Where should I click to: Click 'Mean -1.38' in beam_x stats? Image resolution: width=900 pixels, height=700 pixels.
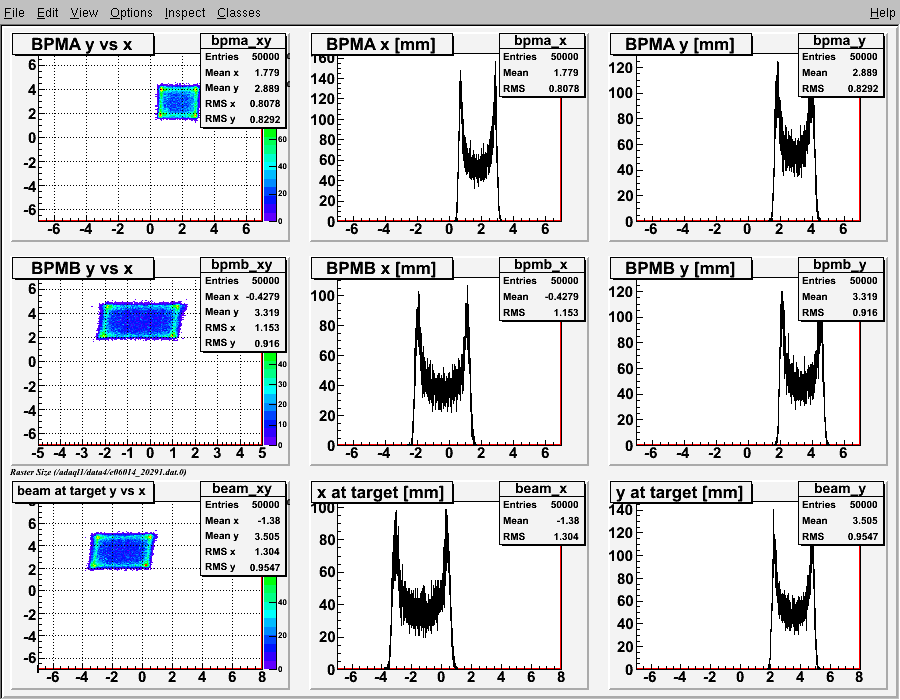[542, 520]
